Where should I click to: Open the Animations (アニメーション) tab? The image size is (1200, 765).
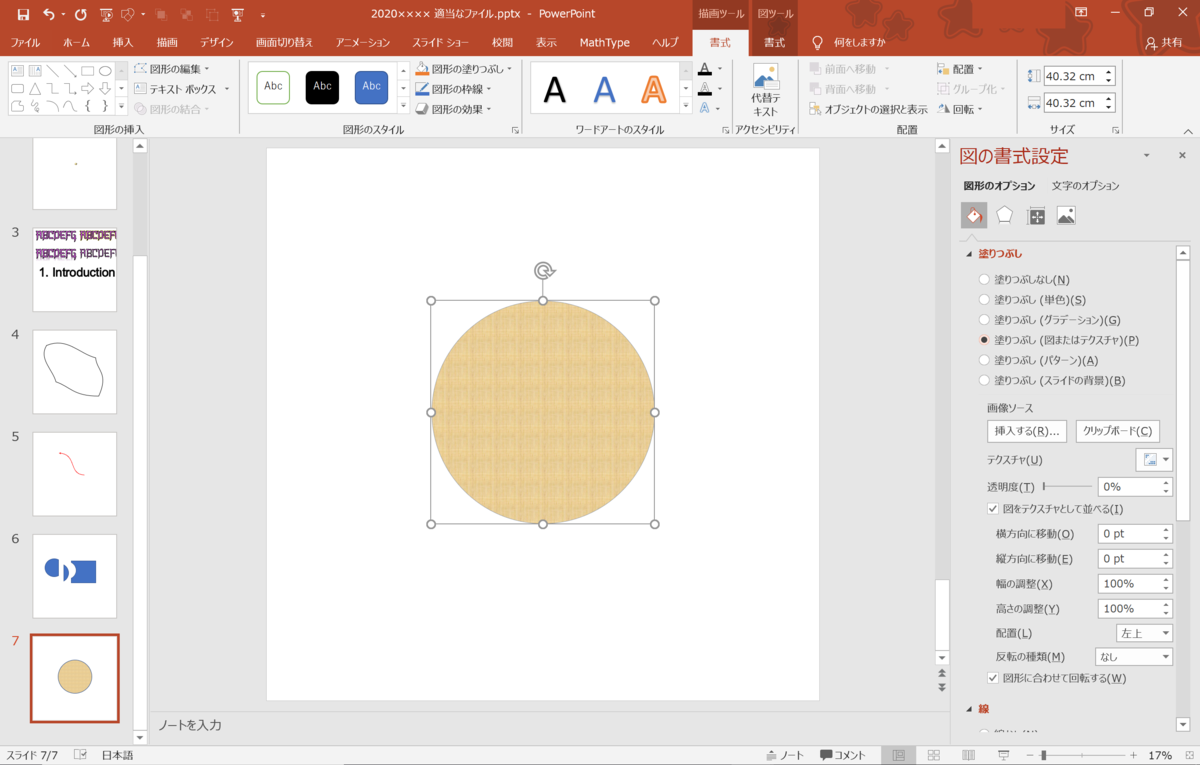coord(363,43)
